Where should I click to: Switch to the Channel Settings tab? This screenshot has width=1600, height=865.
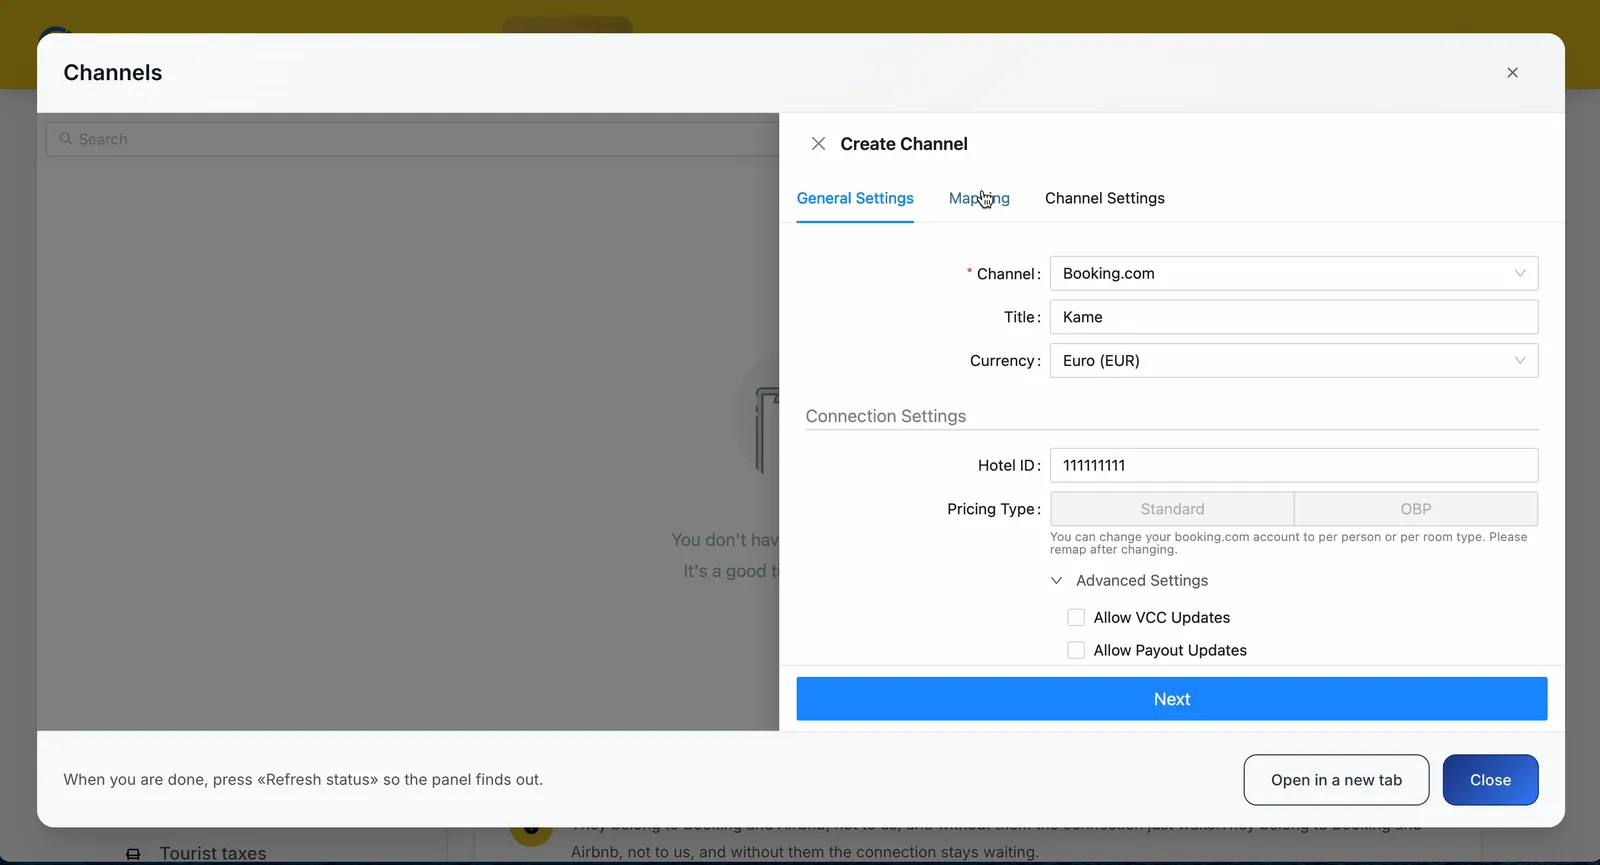pos(1105,198)
